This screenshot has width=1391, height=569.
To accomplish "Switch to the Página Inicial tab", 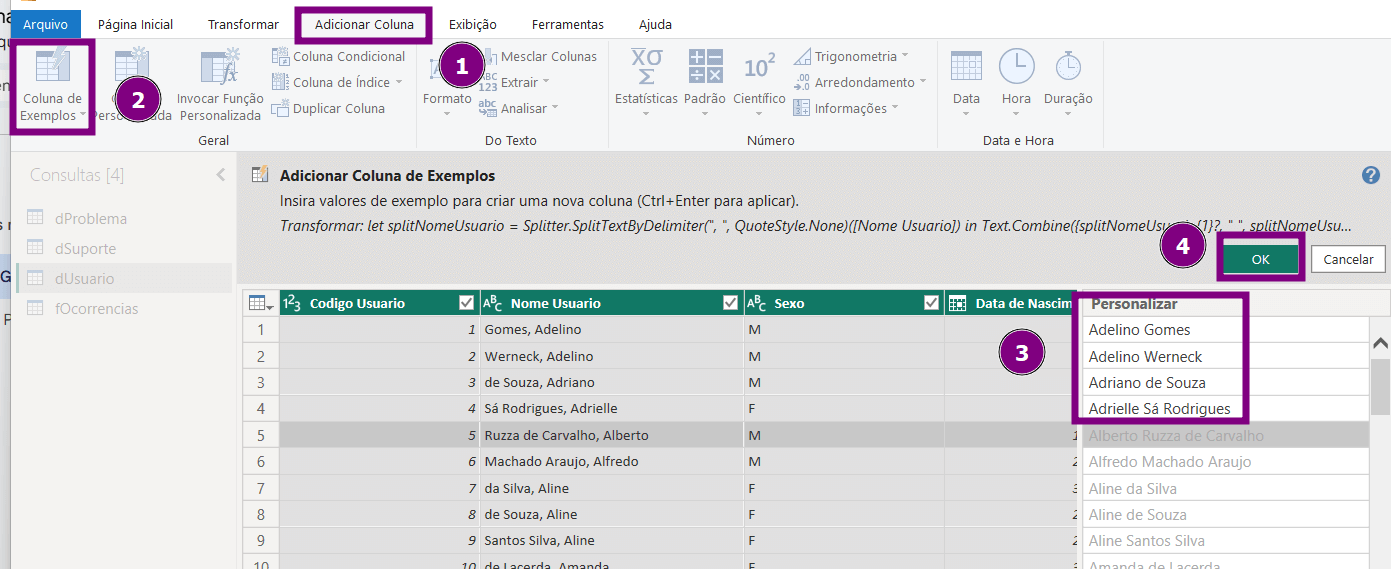I will [x=135, y=24].
